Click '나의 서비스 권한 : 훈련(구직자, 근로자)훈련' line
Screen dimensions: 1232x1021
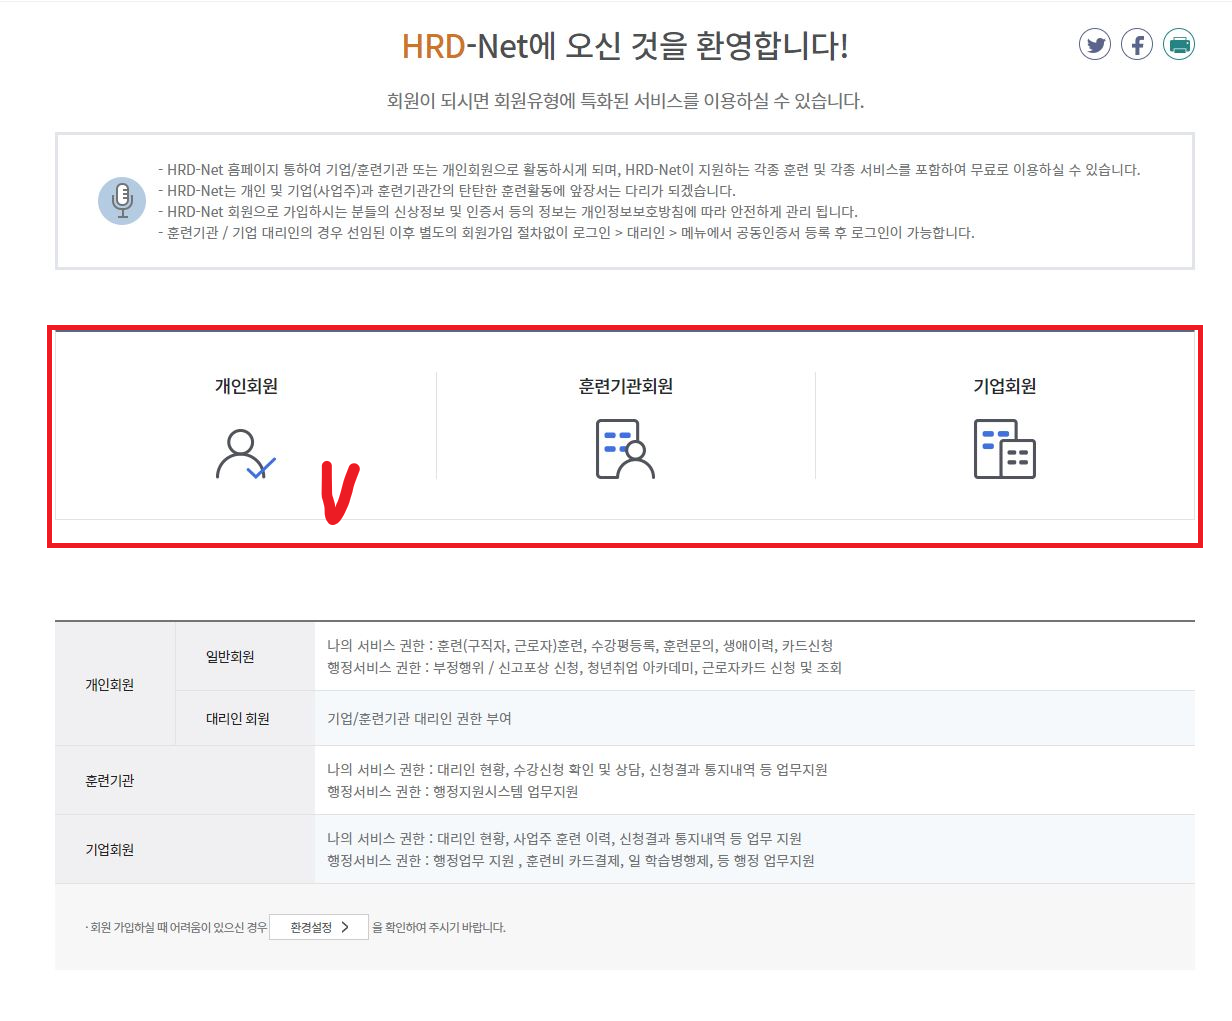tap(580, 646)
